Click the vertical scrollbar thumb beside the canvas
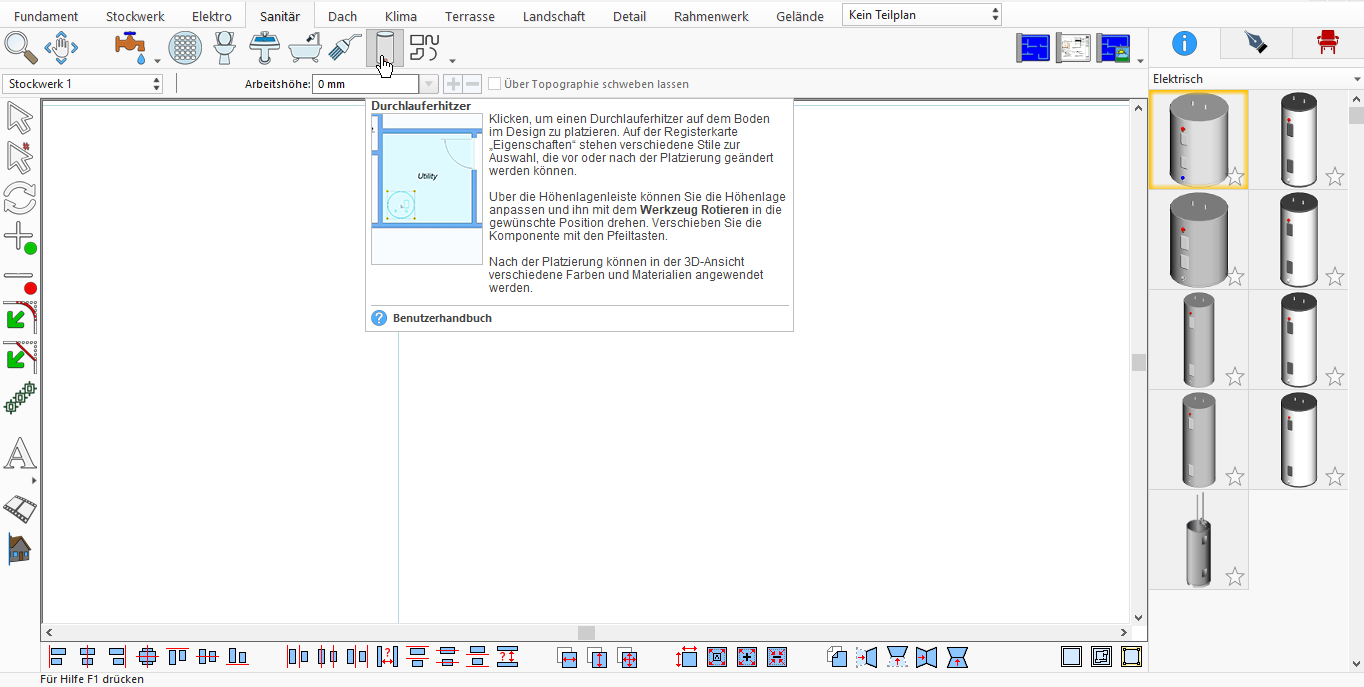The width and height of the screenshot is (1364, 687). pyautogui.click(x=1138, y=362)
